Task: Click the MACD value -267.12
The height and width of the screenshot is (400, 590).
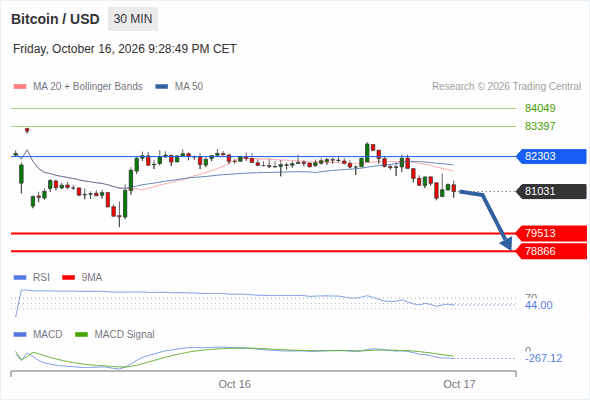Action: (543, 358)
